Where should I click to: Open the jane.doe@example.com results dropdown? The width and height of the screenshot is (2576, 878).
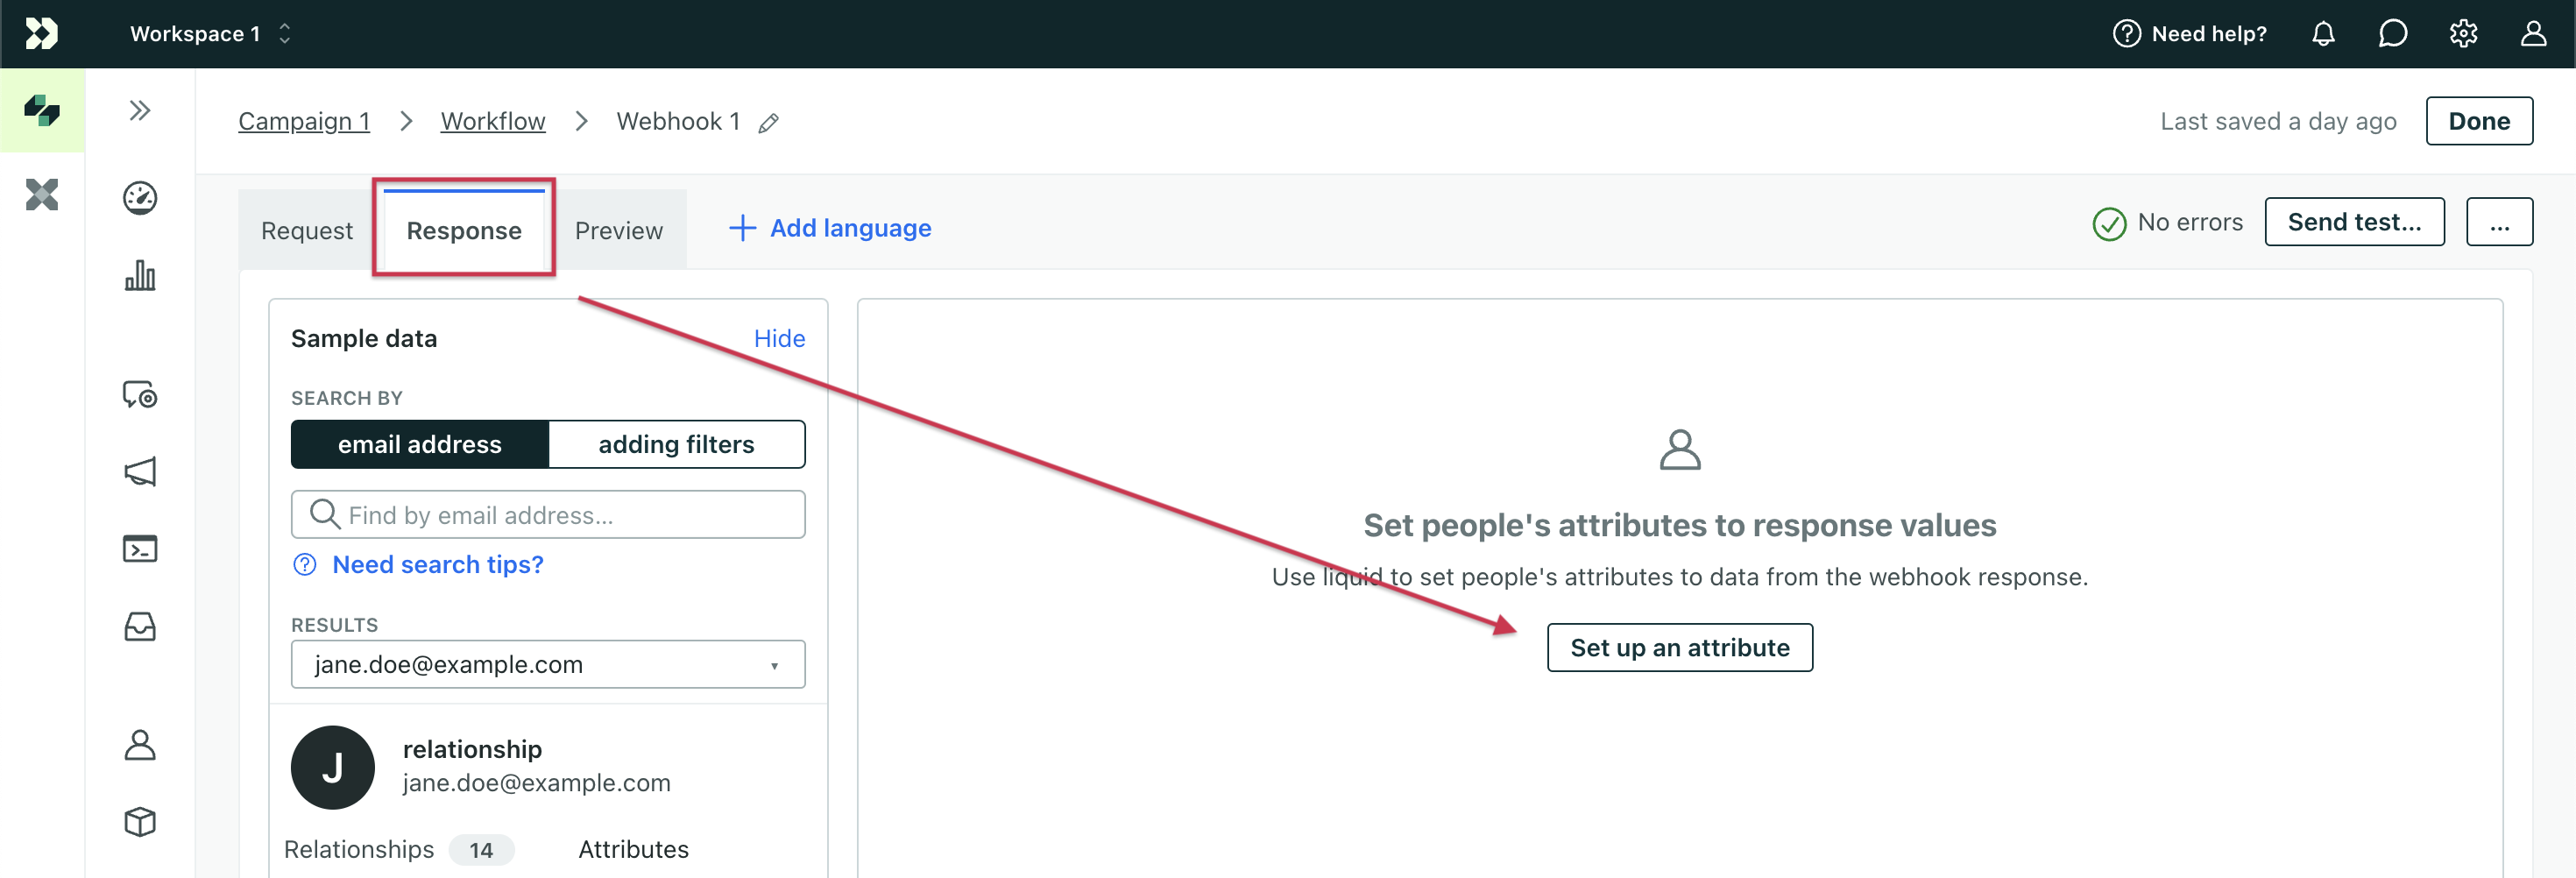click(548, 664)
